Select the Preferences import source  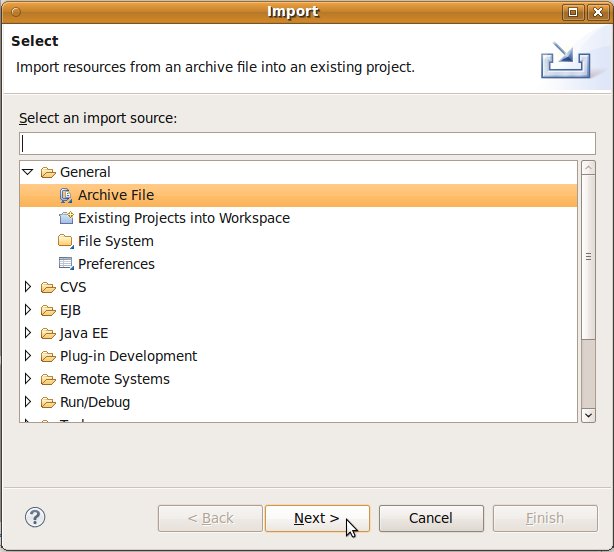pyautogui.click(x=116, y=265)
